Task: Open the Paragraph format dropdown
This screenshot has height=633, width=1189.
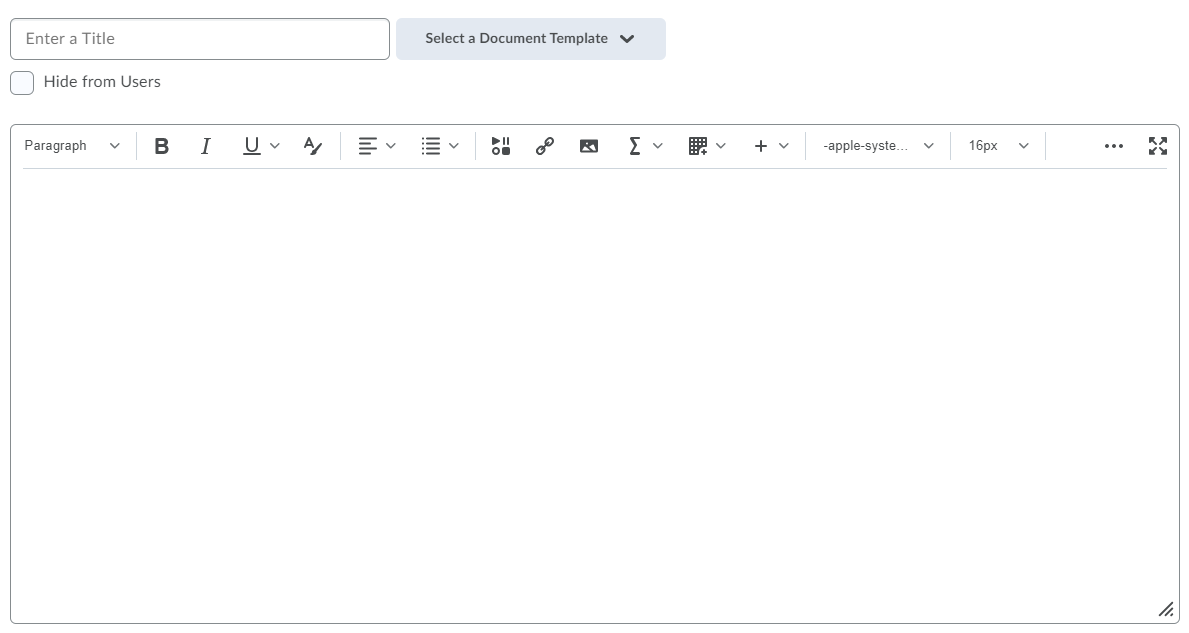Action: coord(72,146)
